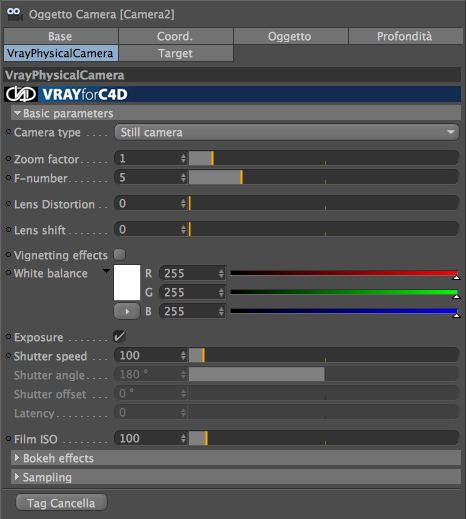Click the VRAYforC4D logo banner
This screenshot has height=519, width=466.
(x=233, y=94)
